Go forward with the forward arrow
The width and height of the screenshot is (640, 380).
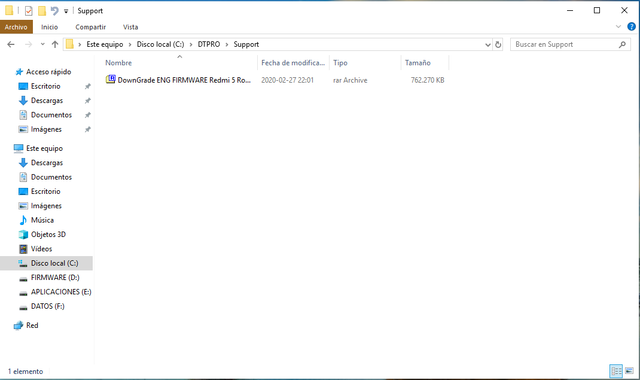[x=28, y=44]
